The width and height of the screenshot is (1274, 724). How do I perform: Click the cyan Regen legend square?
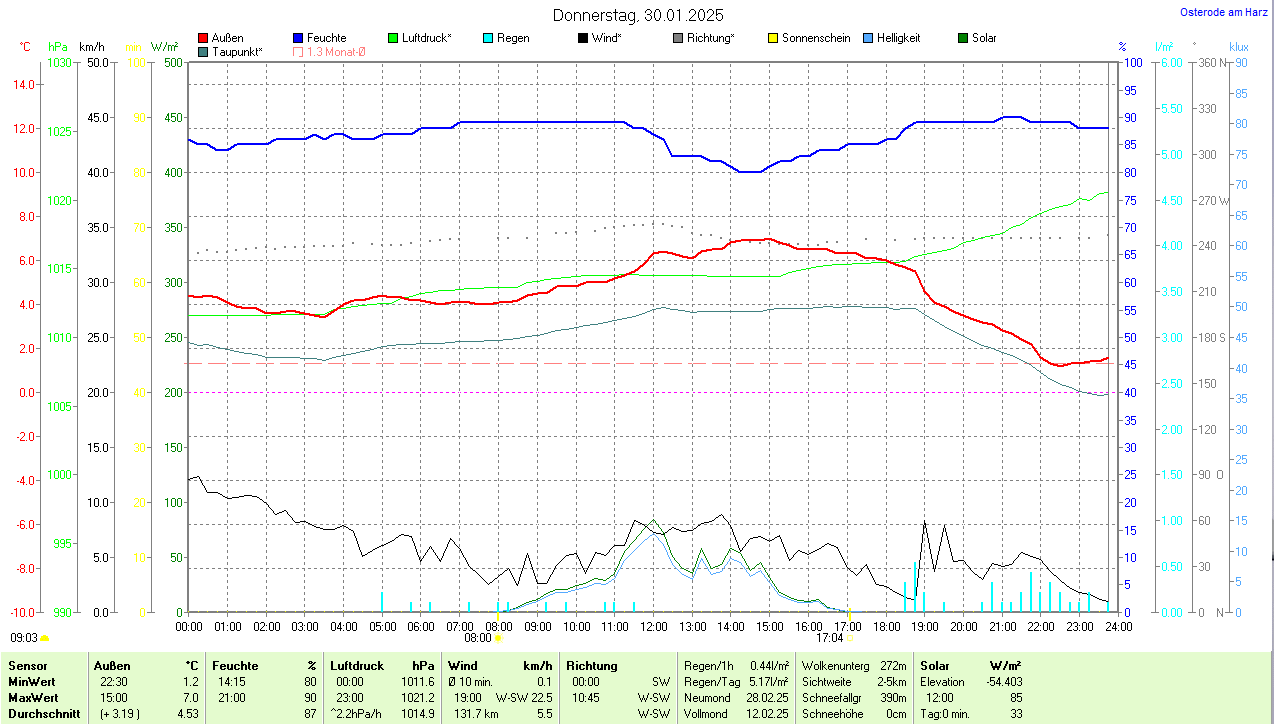(488, 38)
